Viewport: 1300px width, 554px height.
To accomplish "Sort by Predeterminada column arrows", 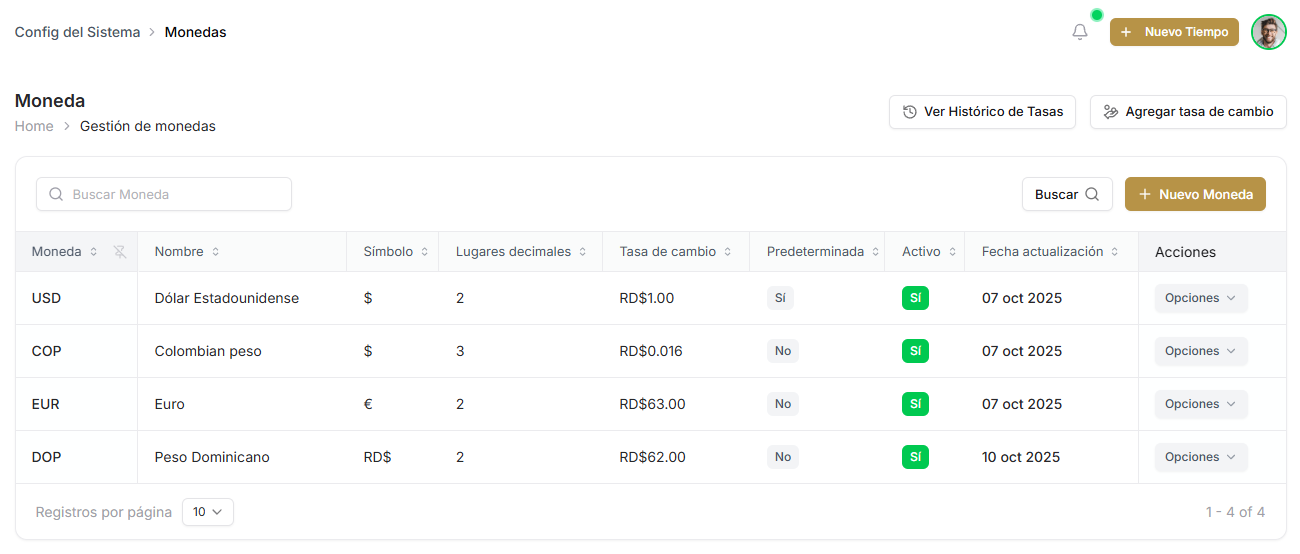I will click(875, 252).
